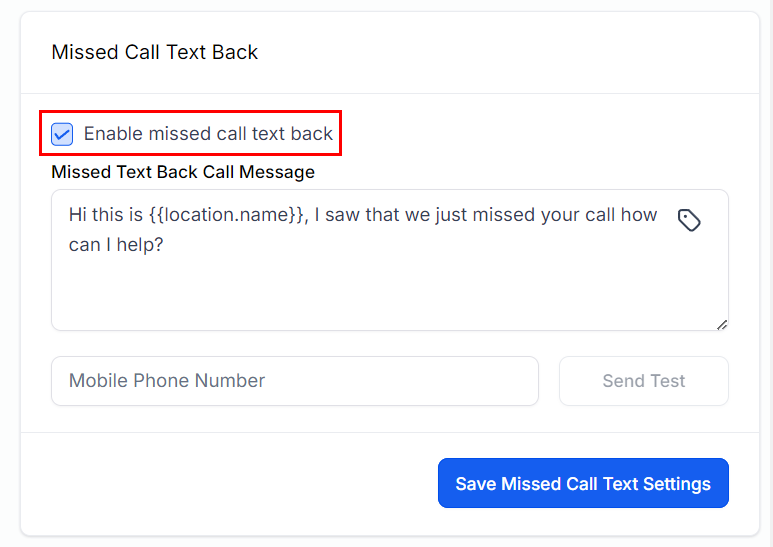
Task: Save Missed Call Text Settings
Action: [x=583, y=484]
